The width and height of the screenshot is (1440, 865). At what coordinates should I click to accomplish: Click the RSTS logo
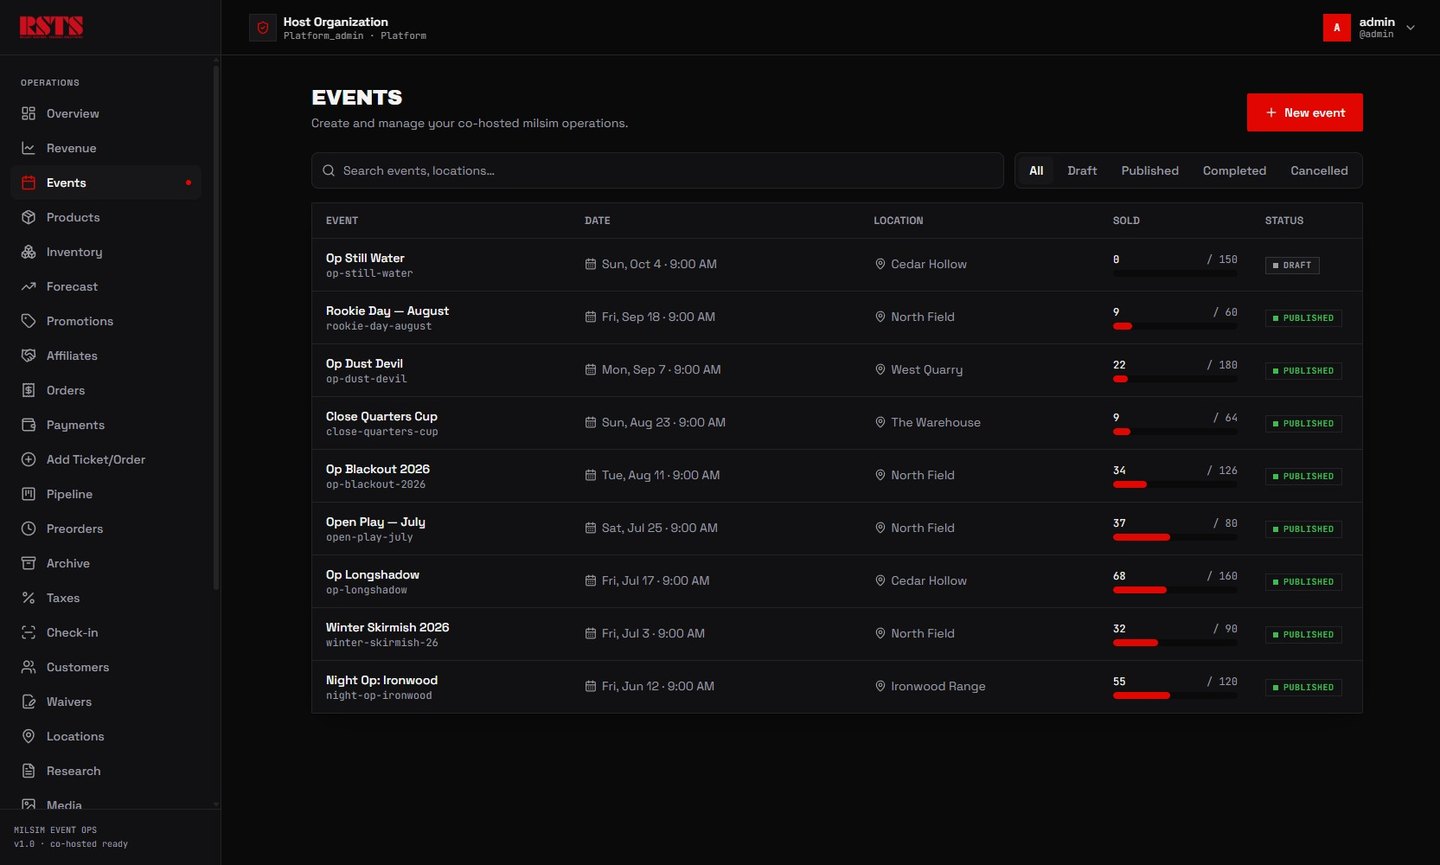point(51,27)
